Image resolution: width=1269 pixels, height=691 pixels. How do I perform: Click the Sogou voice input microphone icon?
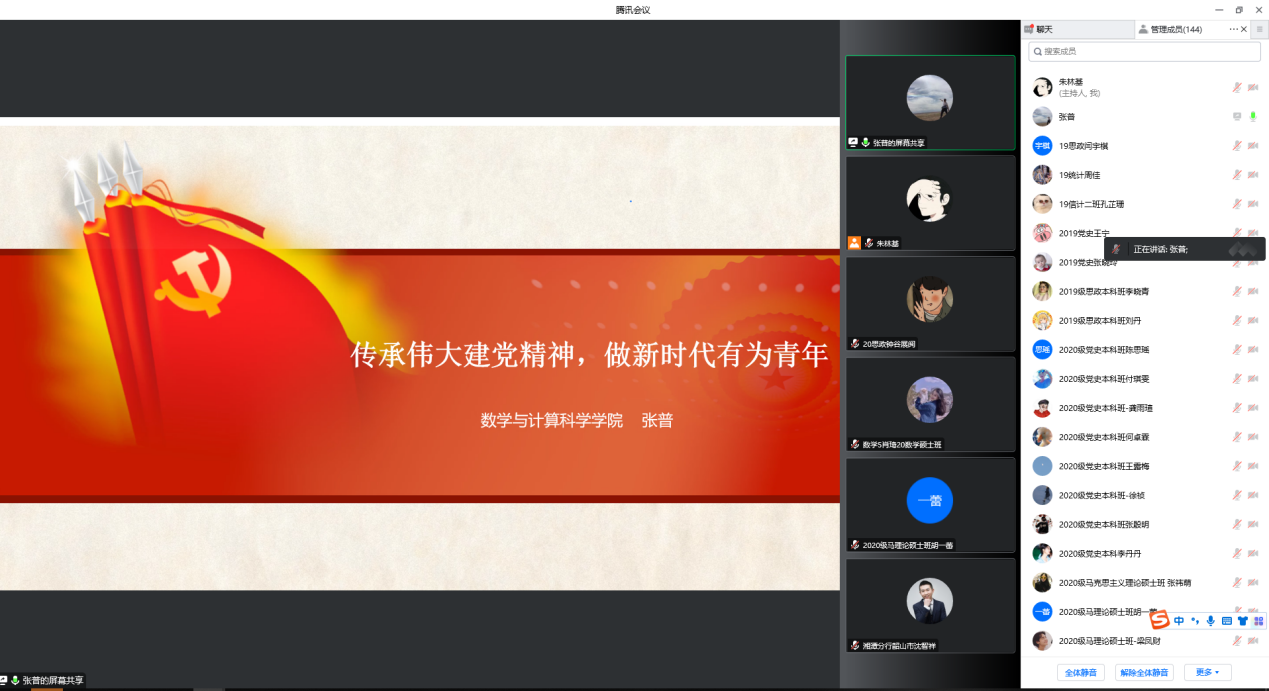point(1210,621)
